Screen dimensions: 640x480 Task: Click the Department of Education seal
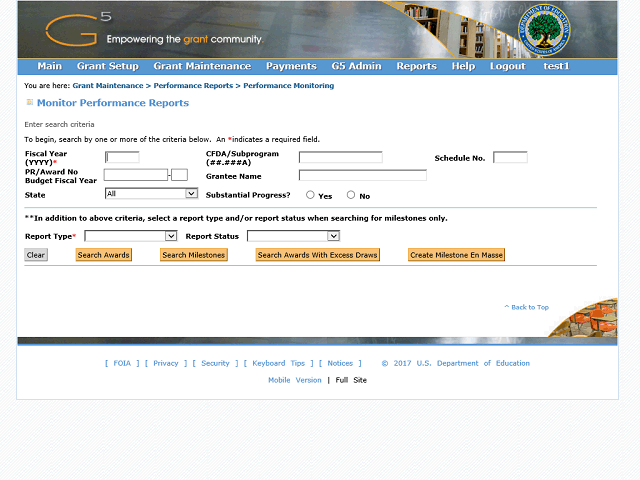tap(544, 30)
